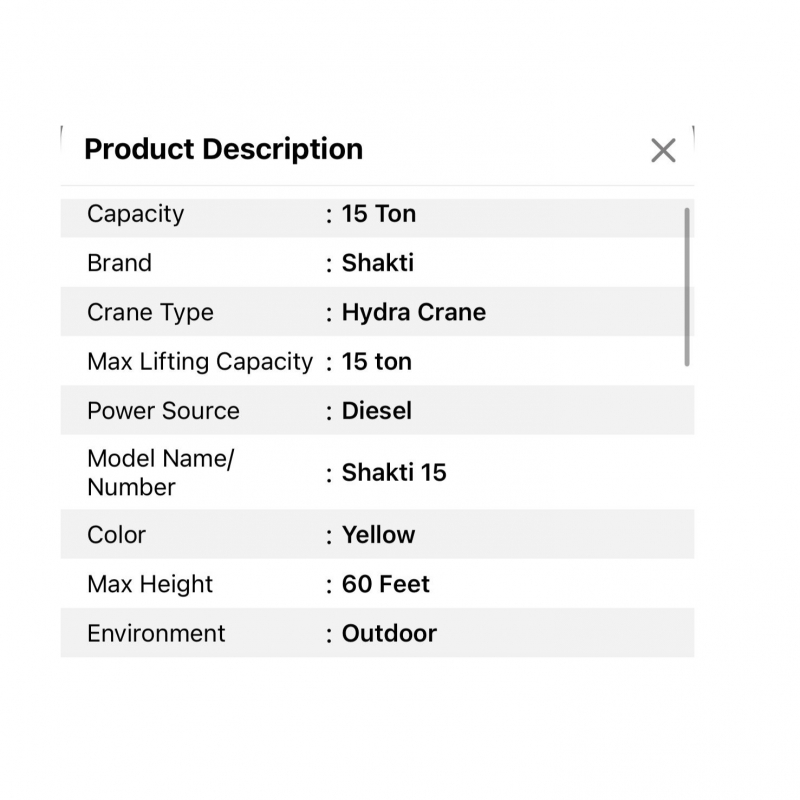Select the Capacity label

coord(135,214)
